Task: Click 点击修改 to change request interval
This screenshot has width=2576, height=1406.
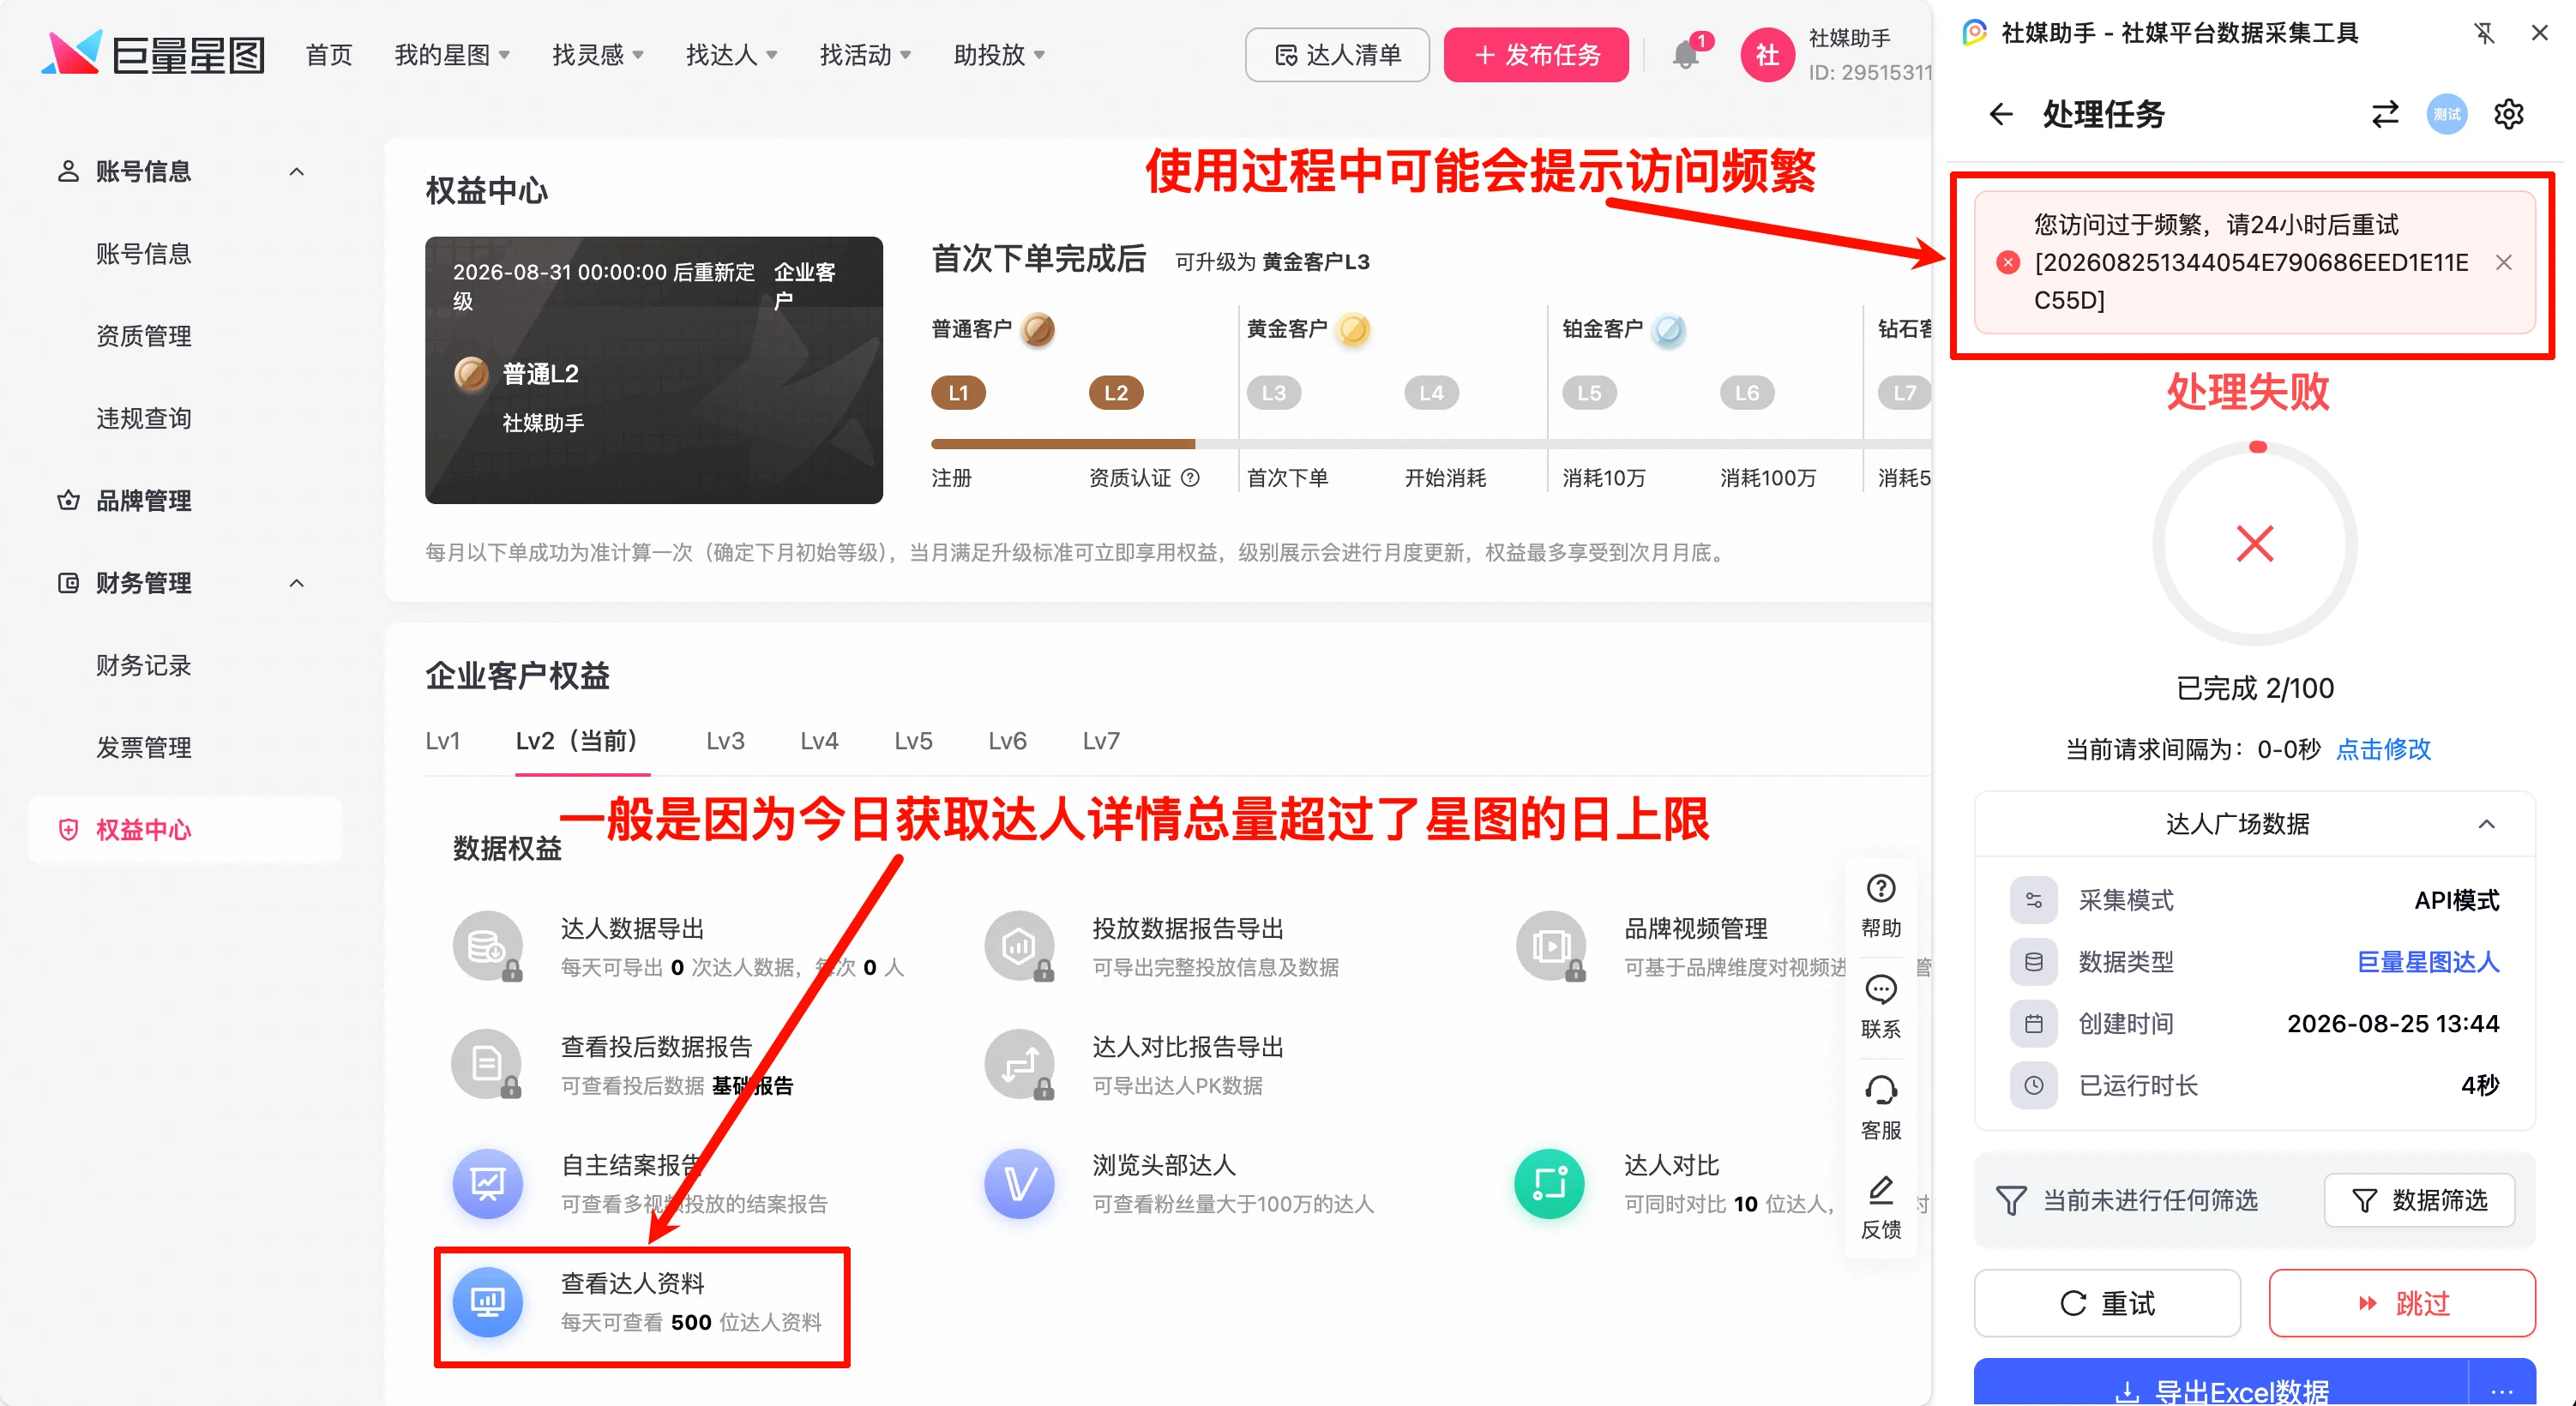Action: coord(2383,749)
